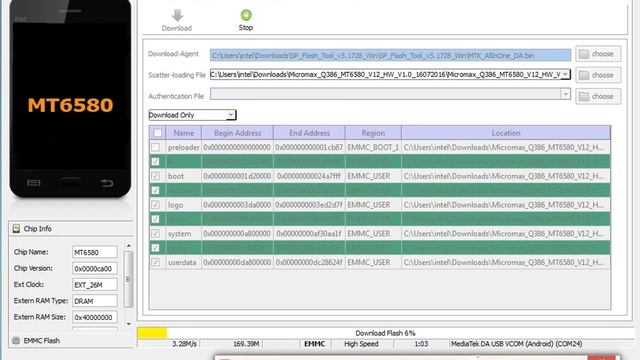Tap the phone image back arrow key

pyautogui.click(x=107, y=183)
